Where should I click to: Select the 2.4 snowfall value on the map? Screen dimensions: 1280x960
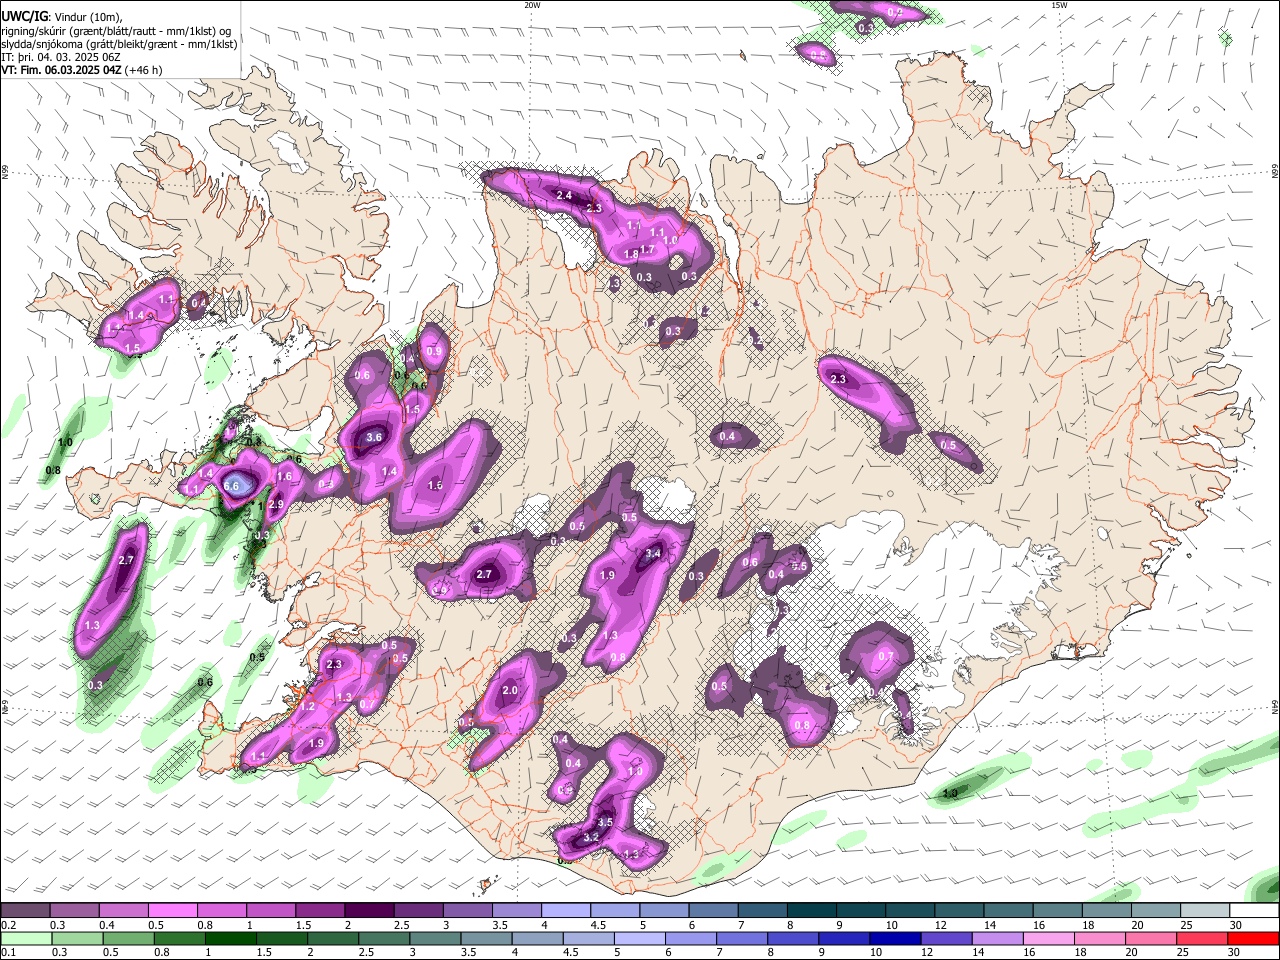pos(564,195)
